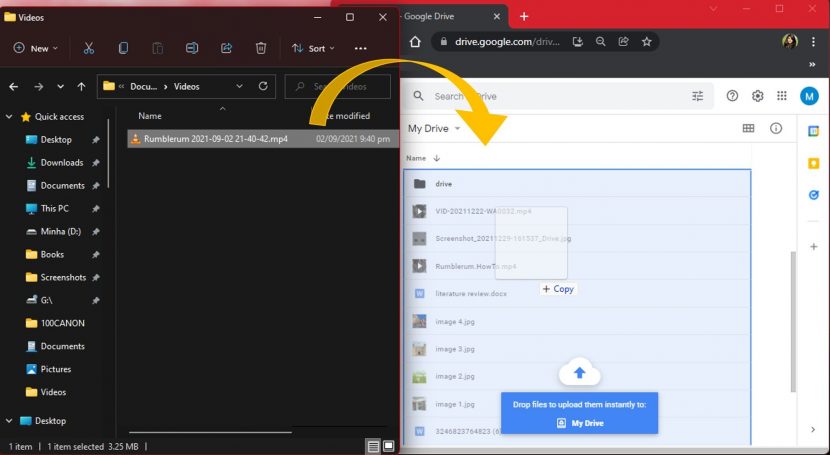Open the New dropdown in File Explorer
The image size is (830, 455).
tap(35, 48)
